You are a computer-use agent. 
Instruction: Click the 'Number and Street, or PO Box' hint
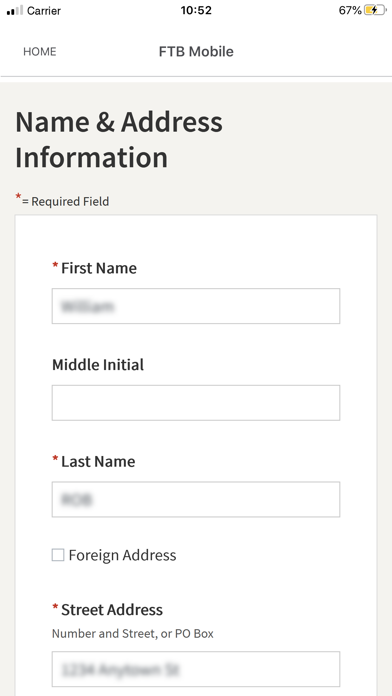(133, 633)
